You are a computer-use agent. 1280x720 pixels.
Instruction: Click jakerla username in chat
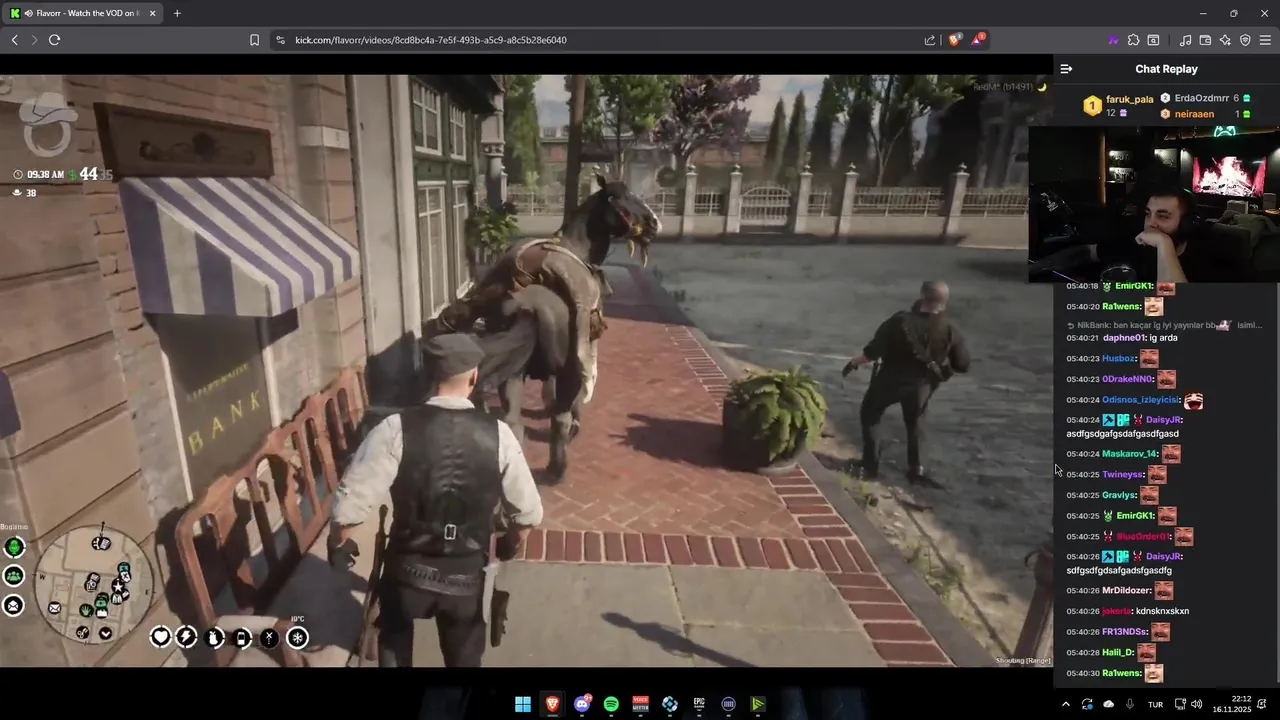pos(1117,611)
